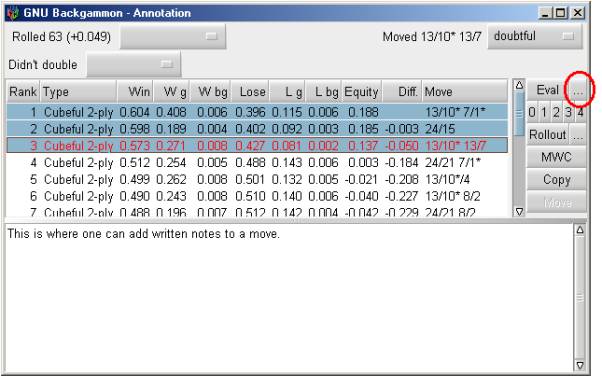This screenshot has height=376, width=602.
Task: Select red rank 3 move 13/10* 13/7
Action: pyautogui.click(x=257, y=146)
